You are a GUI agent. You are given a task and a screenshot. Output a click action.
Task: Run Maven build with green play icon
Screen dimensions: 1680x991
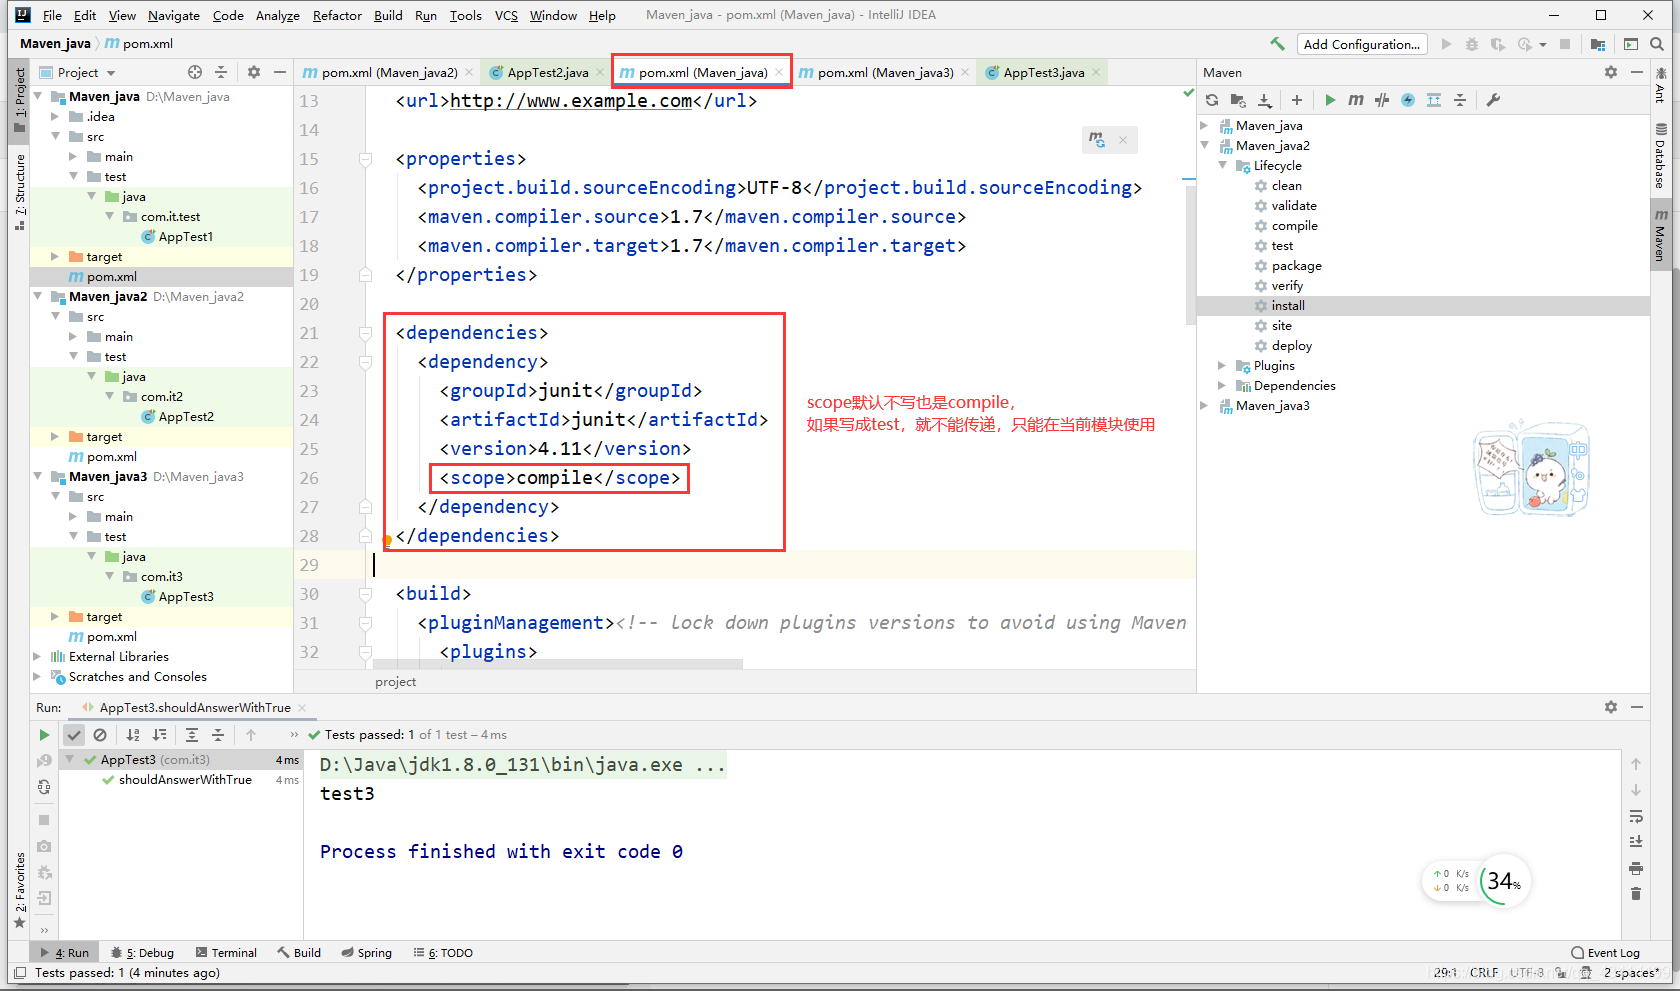point(1330,100)
